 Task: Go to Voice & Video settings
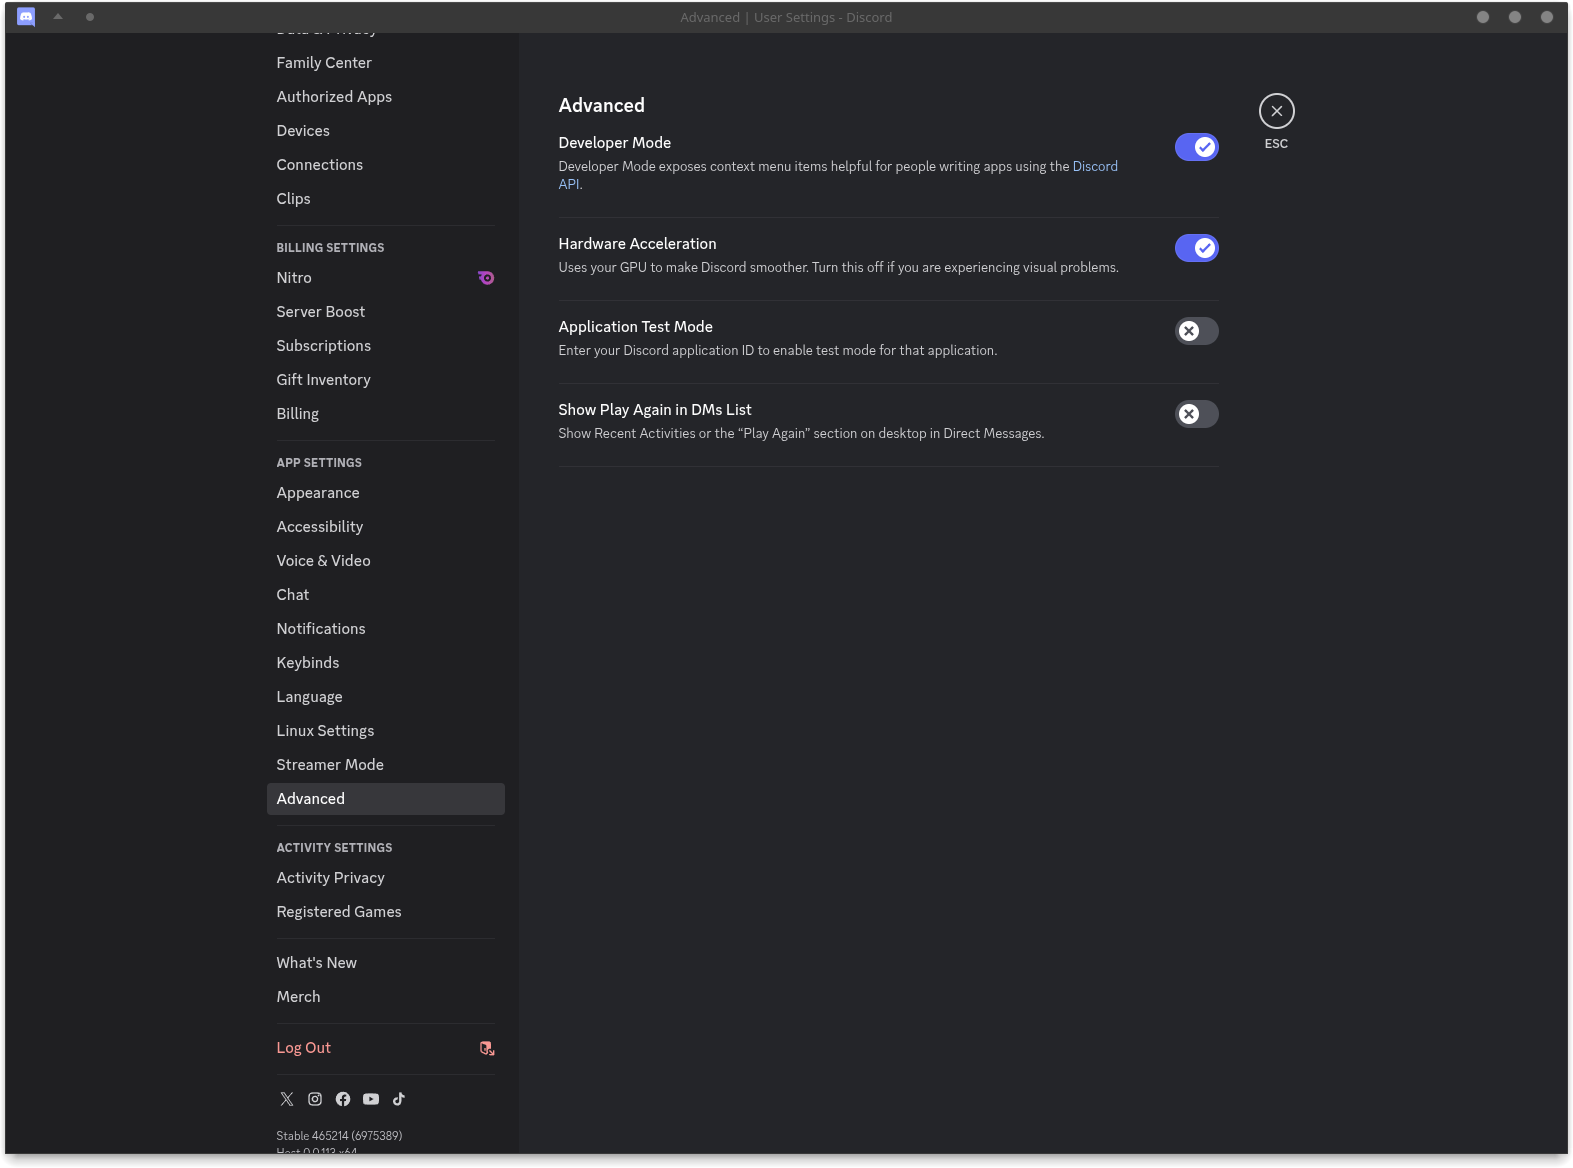coord(323,561)
